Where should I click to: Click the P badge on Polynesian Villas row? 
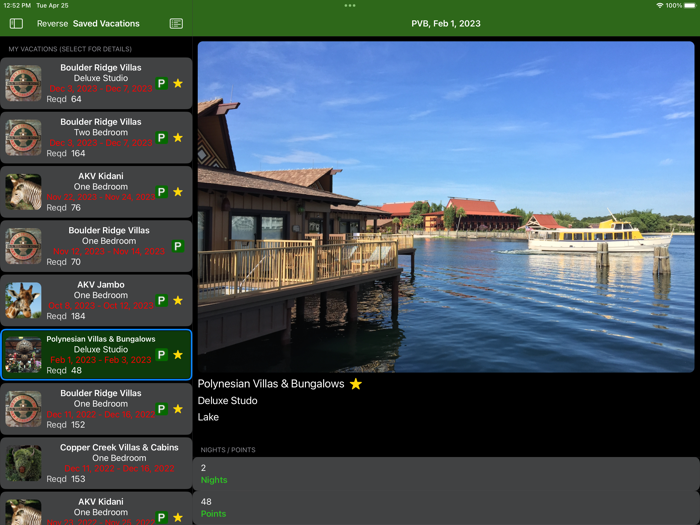click(x=162, y=355)
